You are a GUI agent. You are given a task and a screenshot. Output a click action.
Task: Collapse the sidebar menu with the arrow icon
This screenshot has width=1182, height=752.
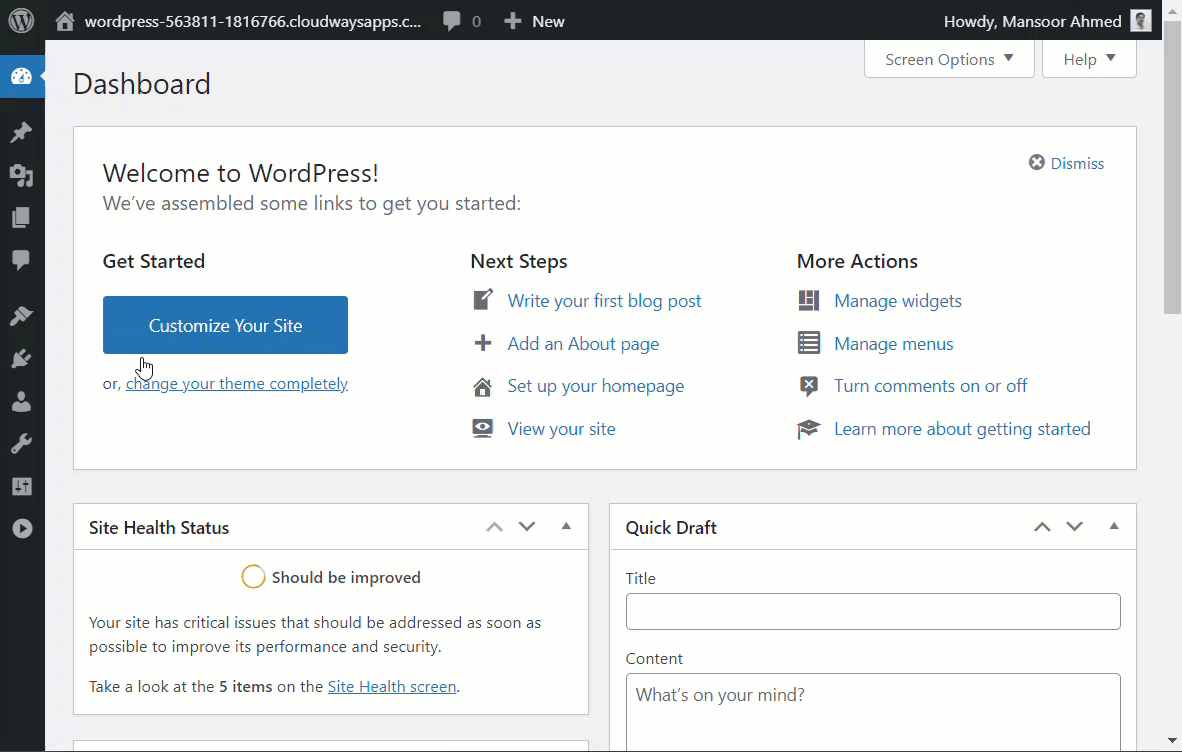pos(21,529)
